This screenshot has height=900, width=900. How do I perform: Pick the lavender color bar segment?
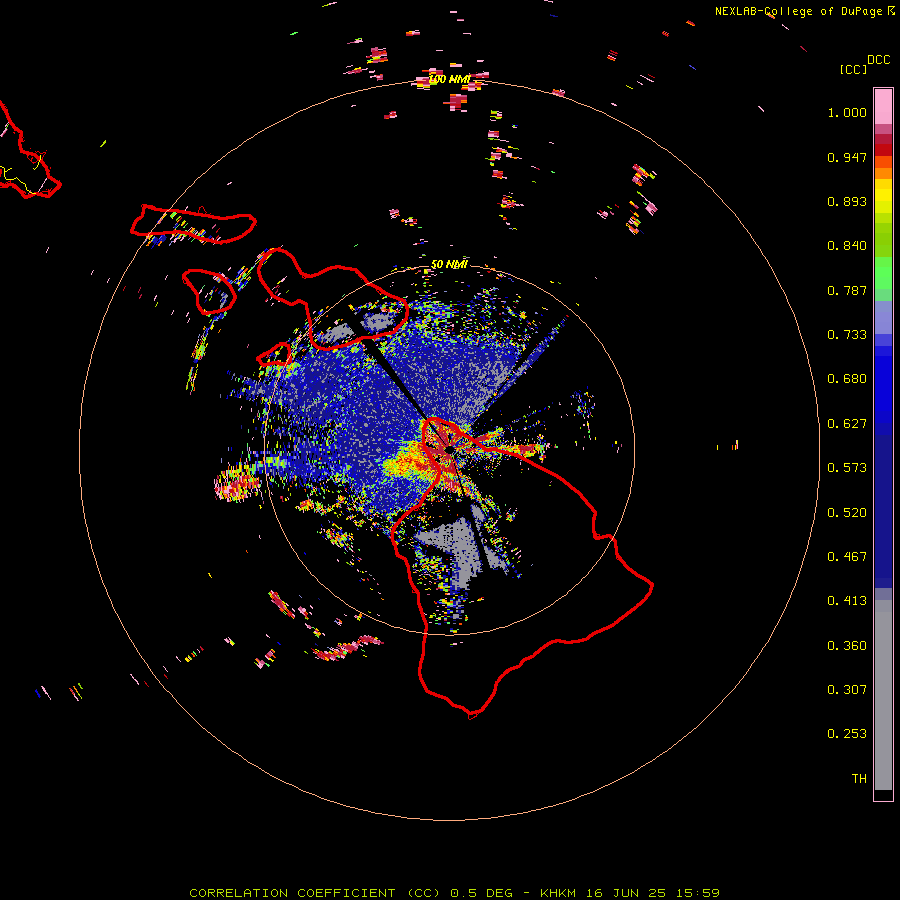[883, 317]
